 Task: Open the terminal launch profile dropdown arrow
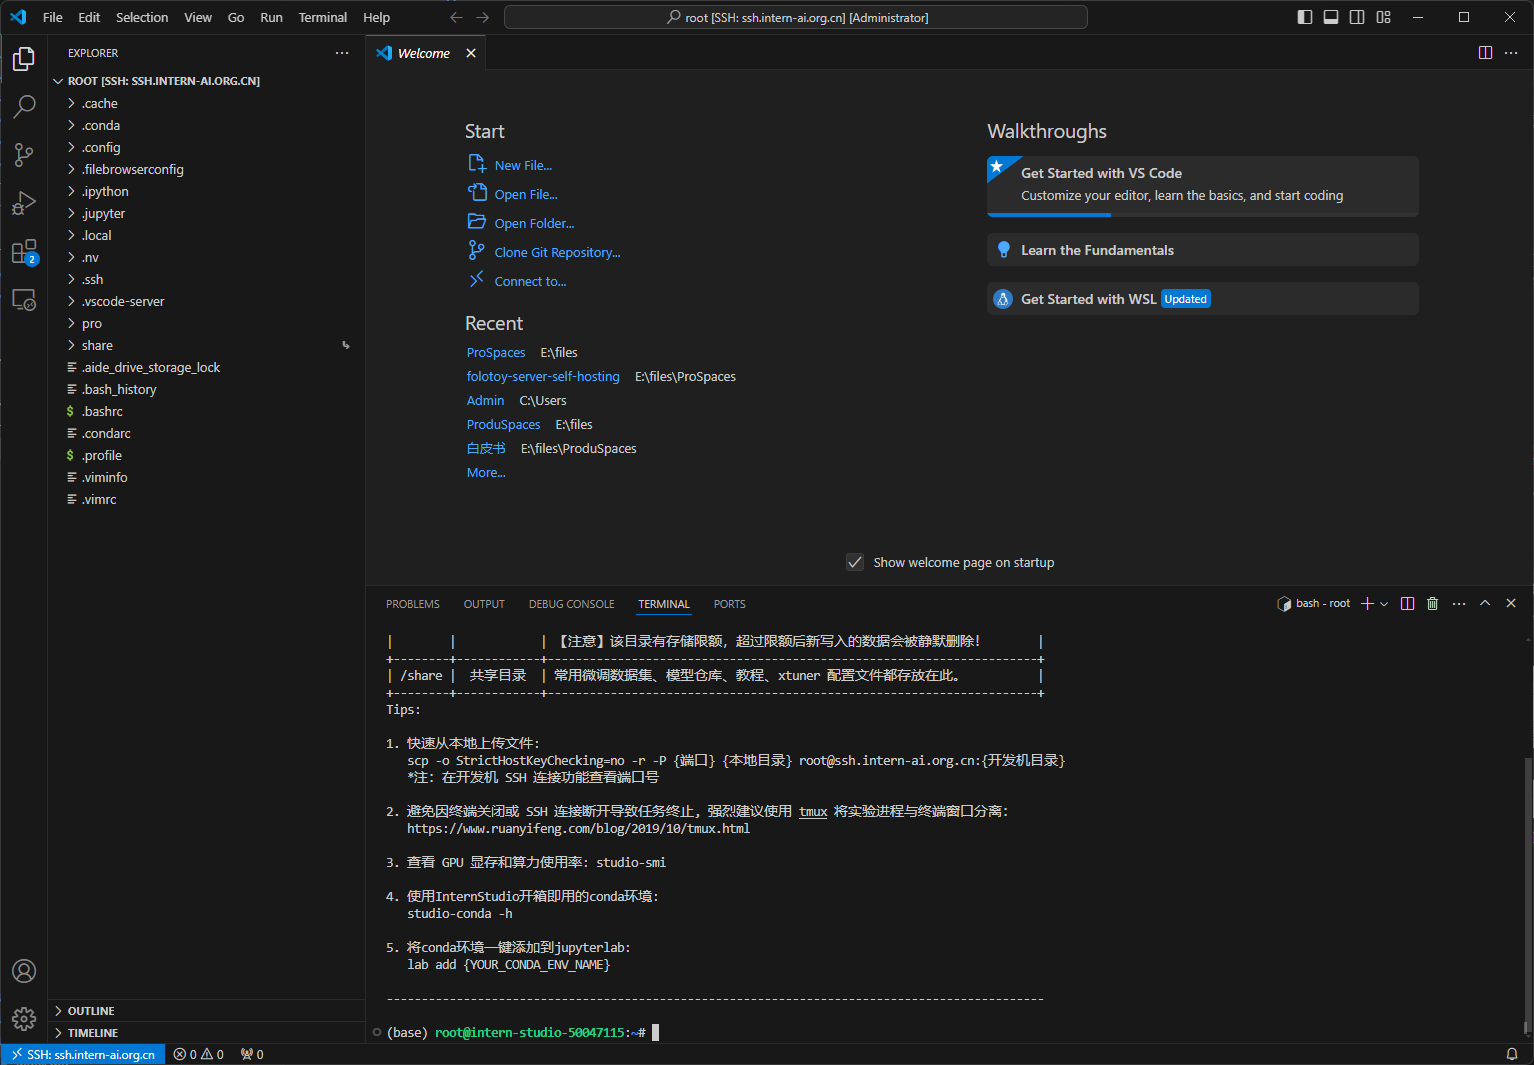pyautogui.click(x=1384, y=604)
